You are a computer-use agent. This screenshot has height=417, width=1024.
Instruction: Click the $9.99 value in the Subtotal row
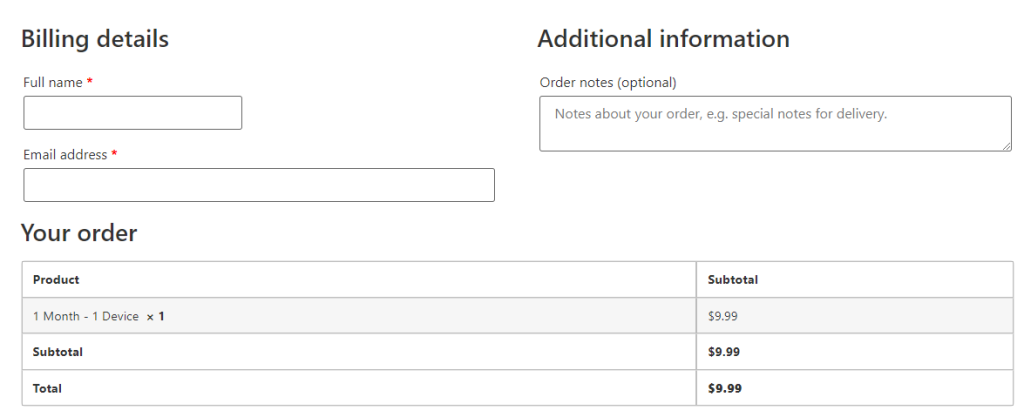[724, 352]
